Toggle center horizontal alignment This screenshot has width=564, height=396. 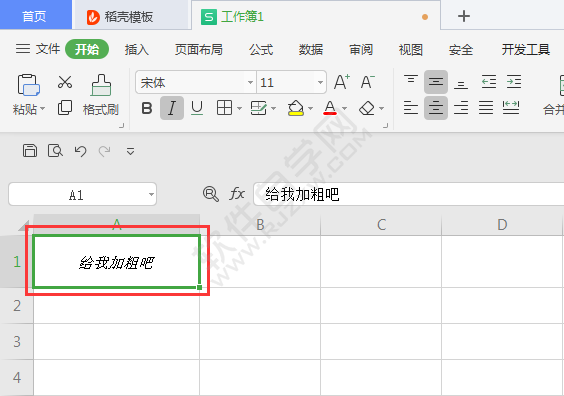point(436,108)
